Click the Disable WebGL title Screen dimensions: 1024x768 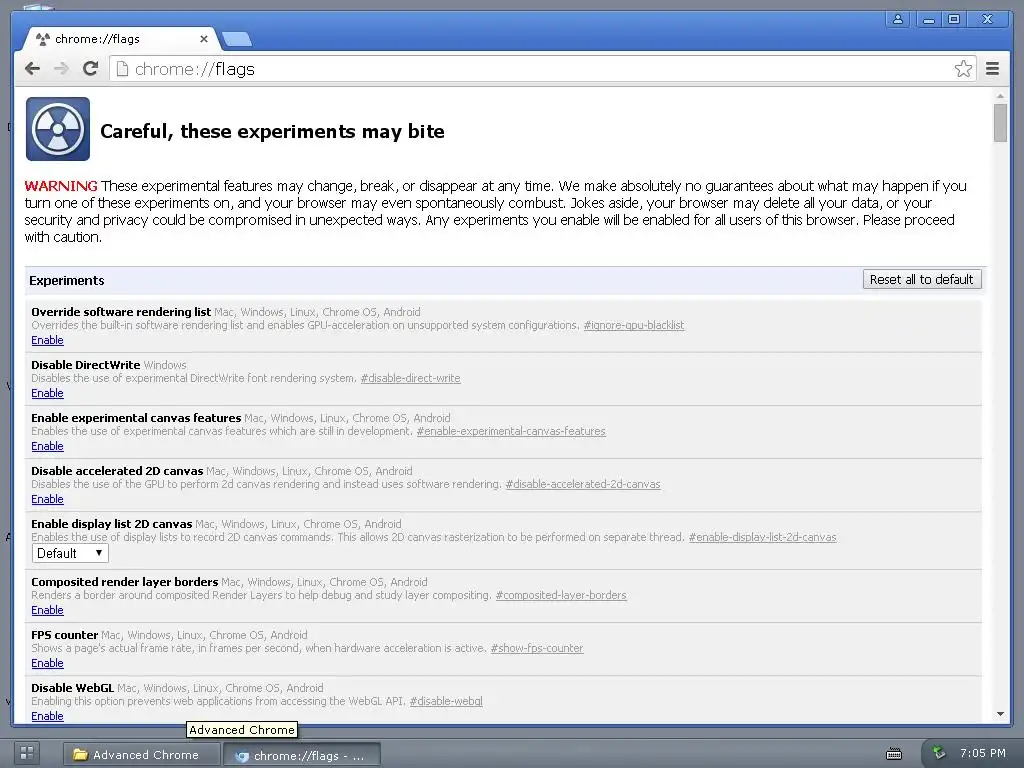tap(72, 688)
